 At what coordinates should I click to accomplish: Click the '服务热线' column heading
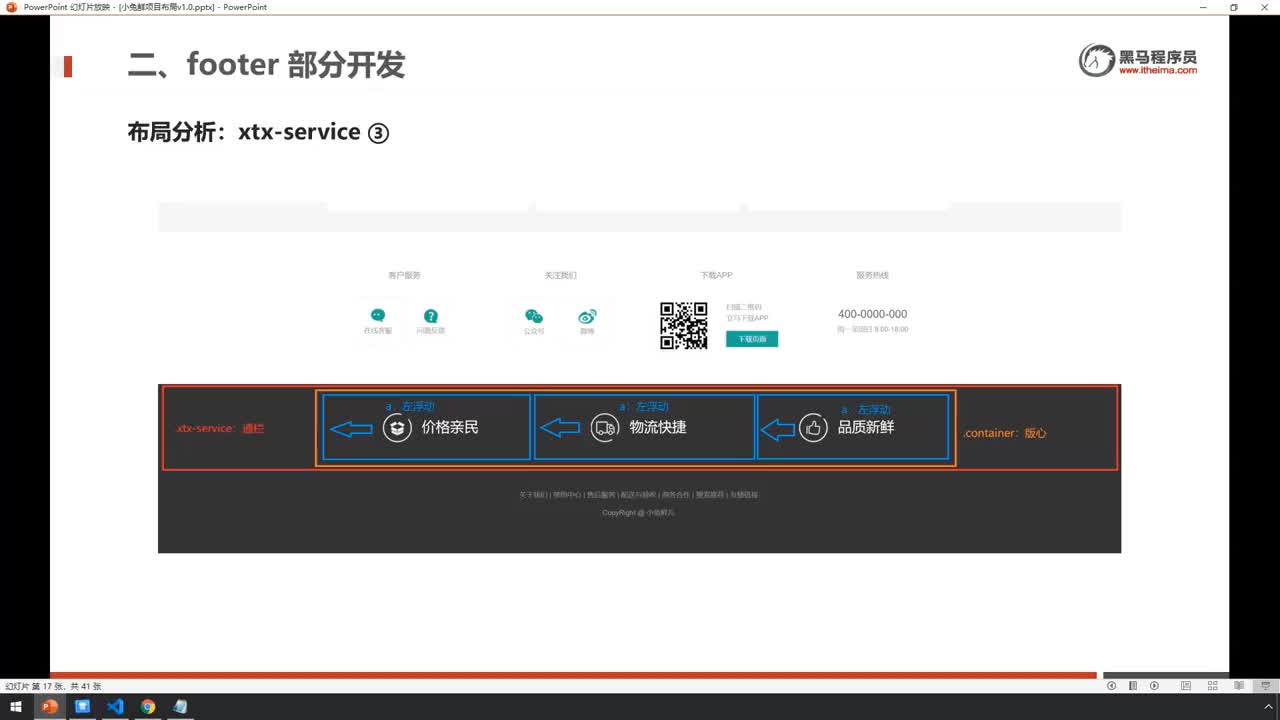[x=872, y=275]
